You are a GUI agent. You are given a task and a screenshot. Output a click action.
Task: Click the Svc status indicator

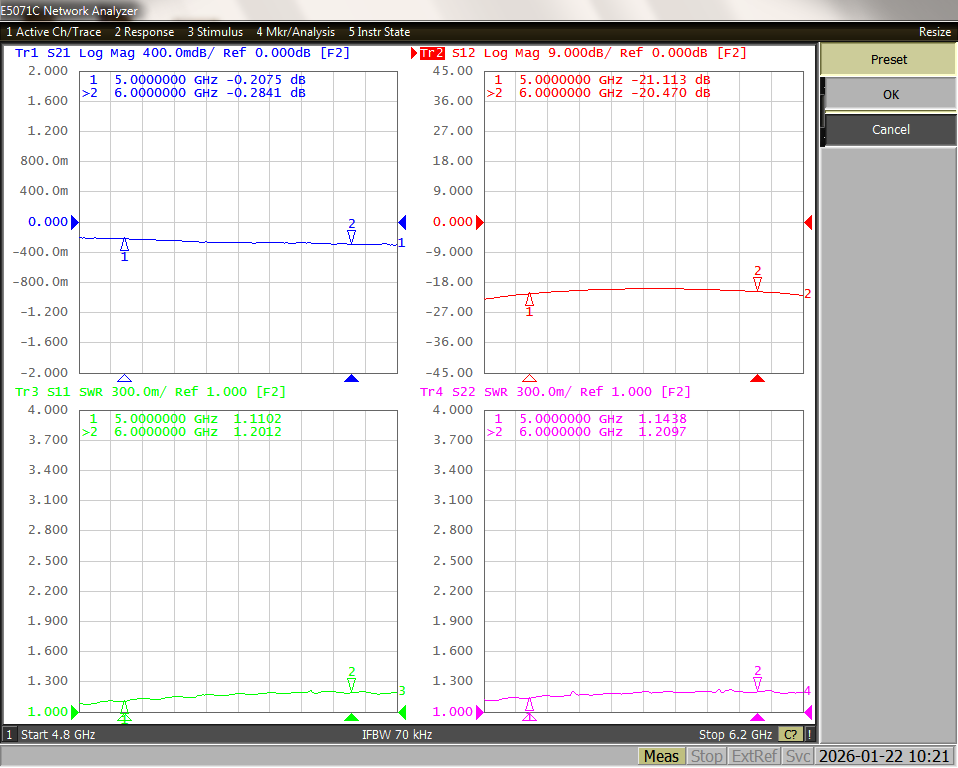tap(798, 756)
